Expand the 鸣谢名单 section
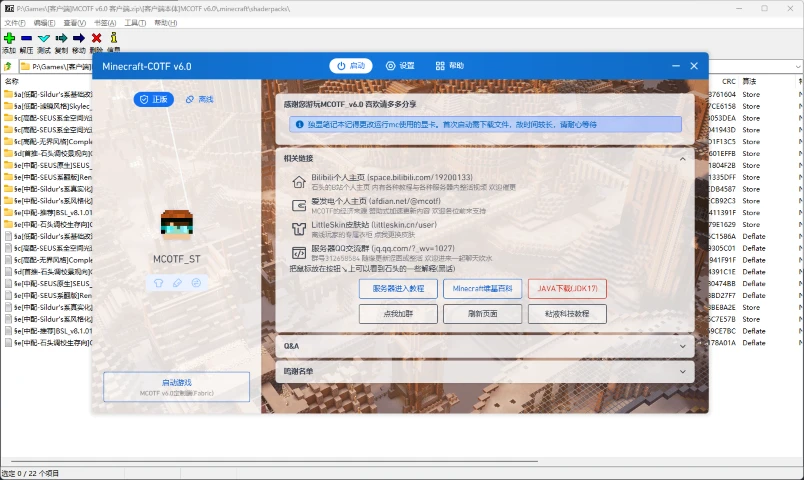Image resolution: width=804 pixels, height=480 pixels. [x=682, y=371]
